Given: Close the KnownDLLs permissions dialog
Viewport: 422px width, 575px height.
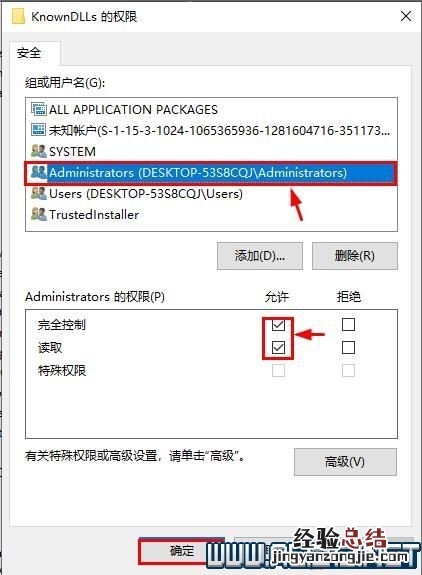Looking at the screenshot, I should click(406, 16).
